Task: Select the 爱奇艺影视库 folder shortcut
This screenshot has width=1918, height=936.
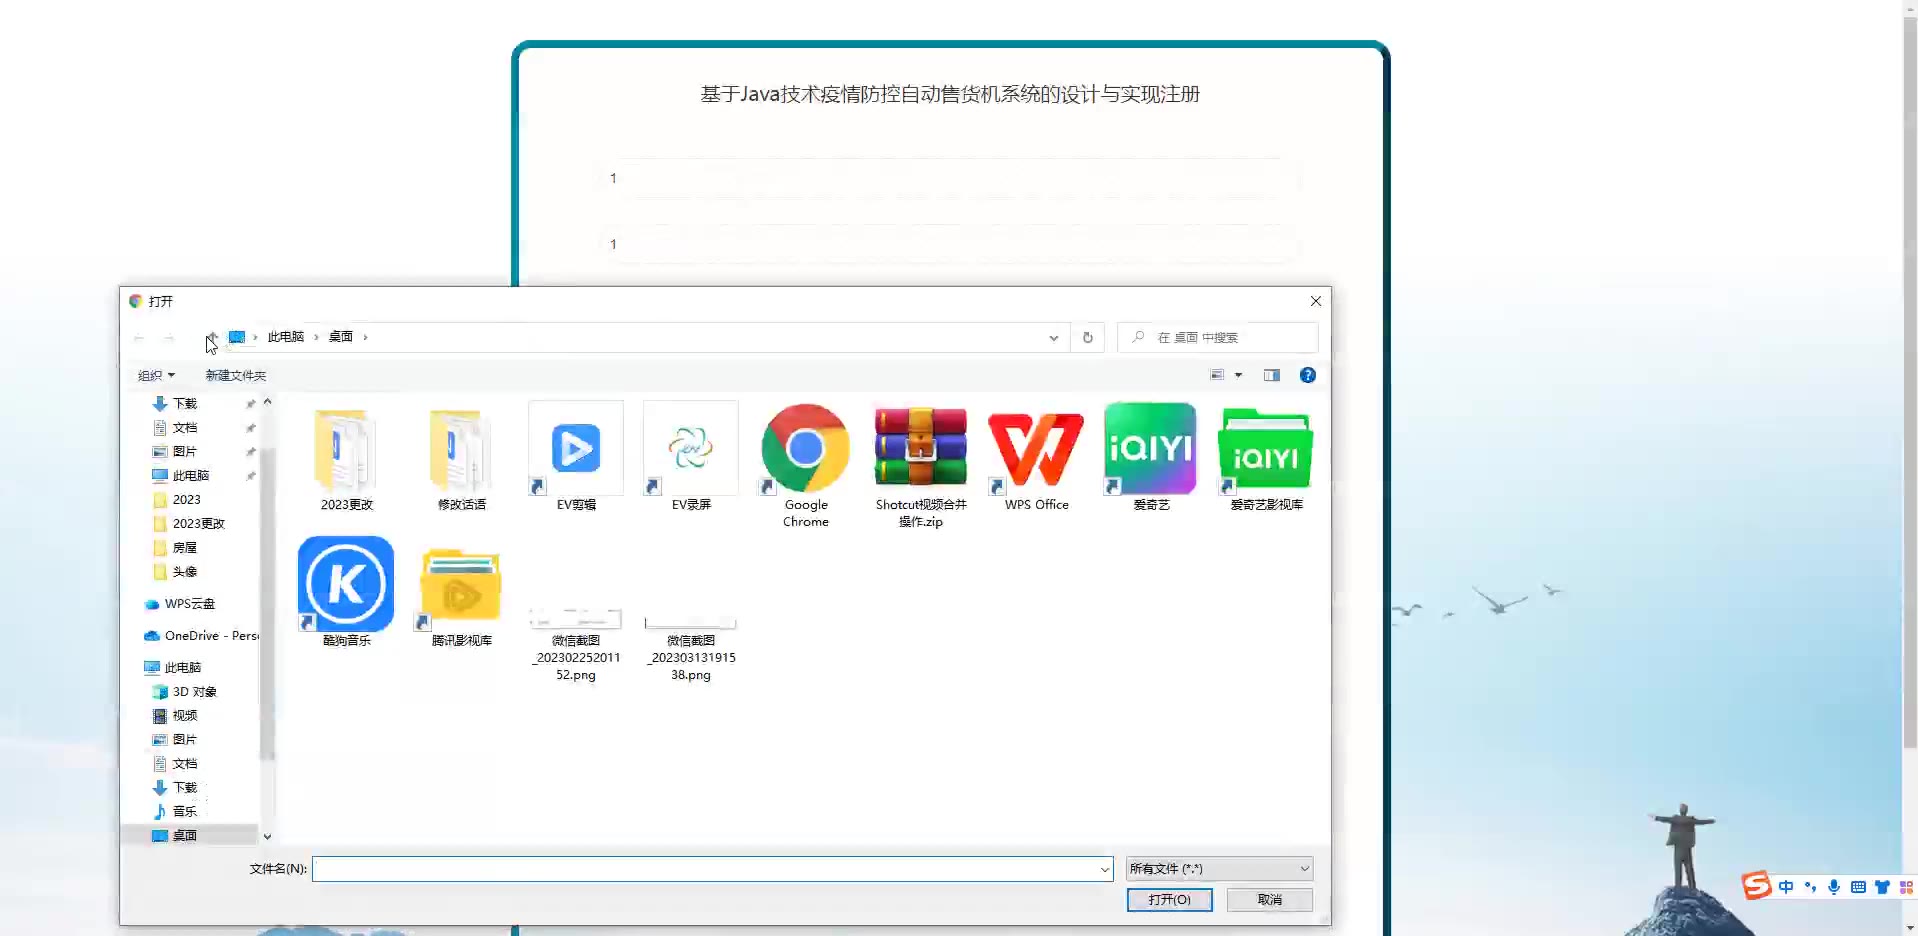Action: click(1266, 460)
